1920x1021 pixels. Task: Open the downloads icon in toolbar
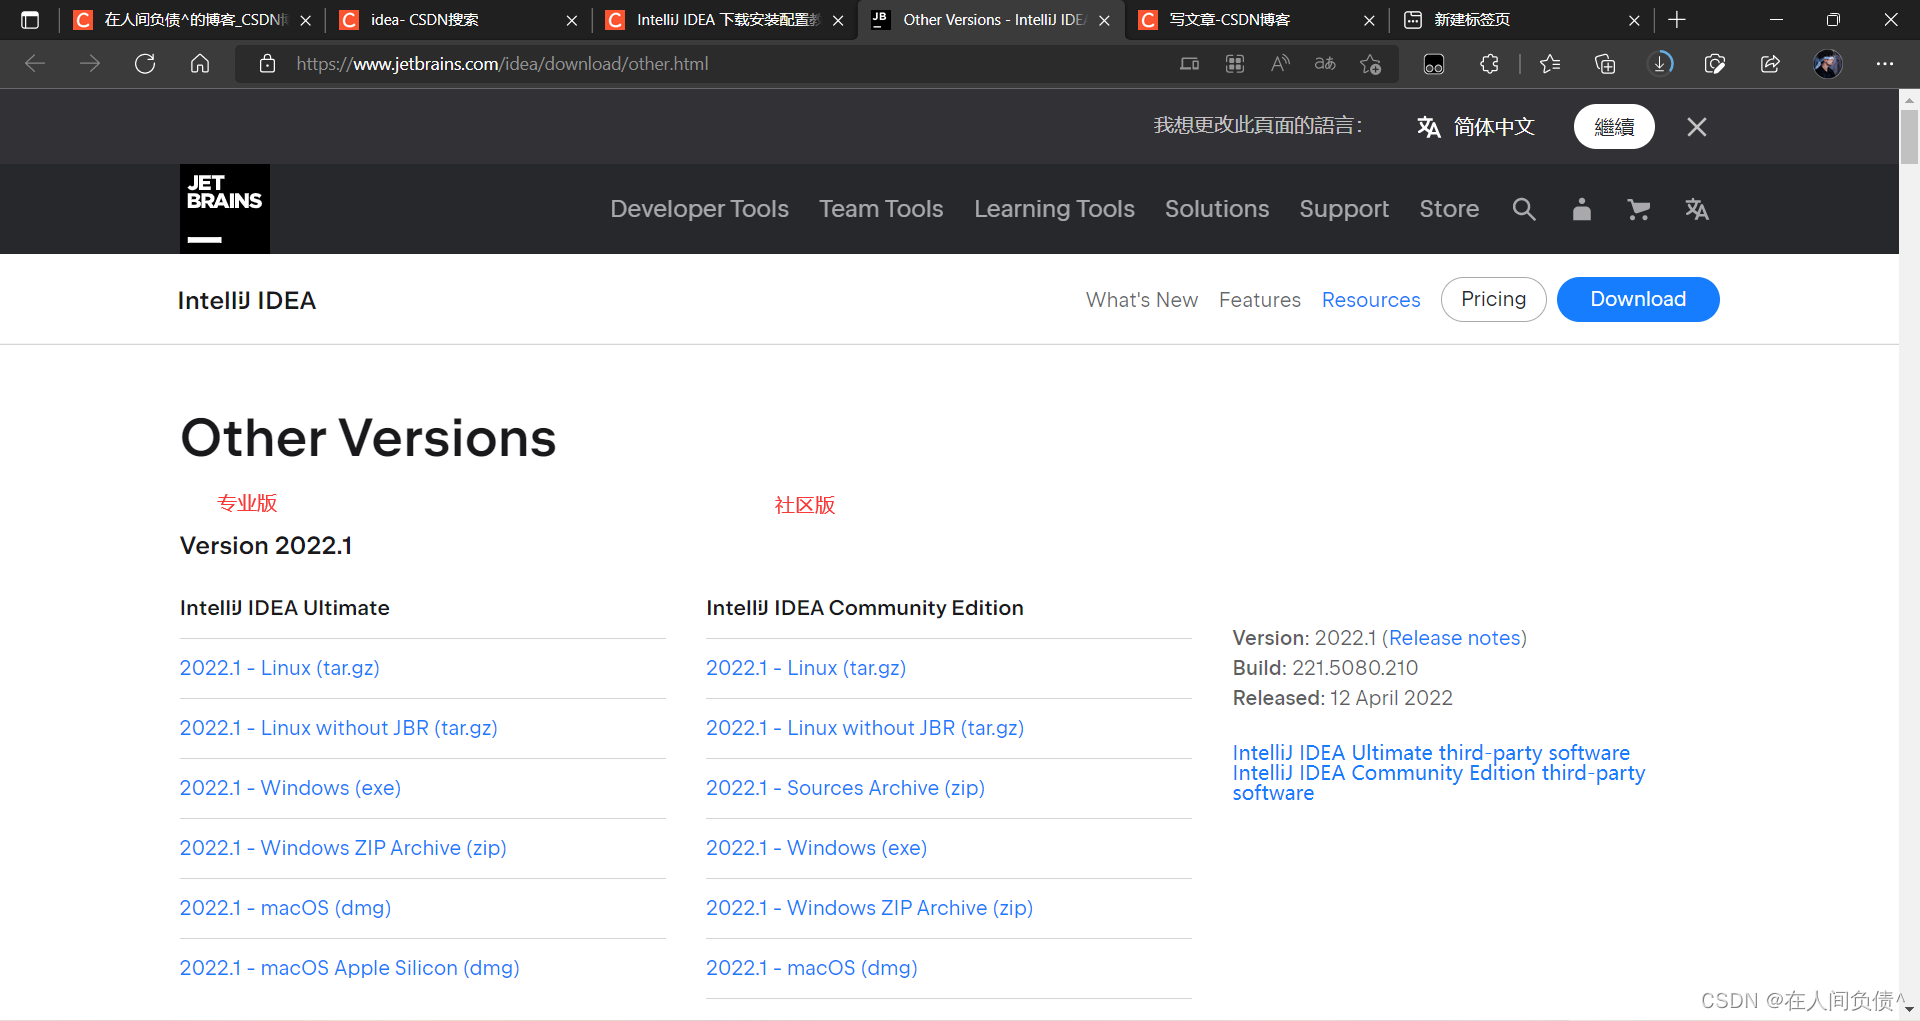(x=1660, y=64)
